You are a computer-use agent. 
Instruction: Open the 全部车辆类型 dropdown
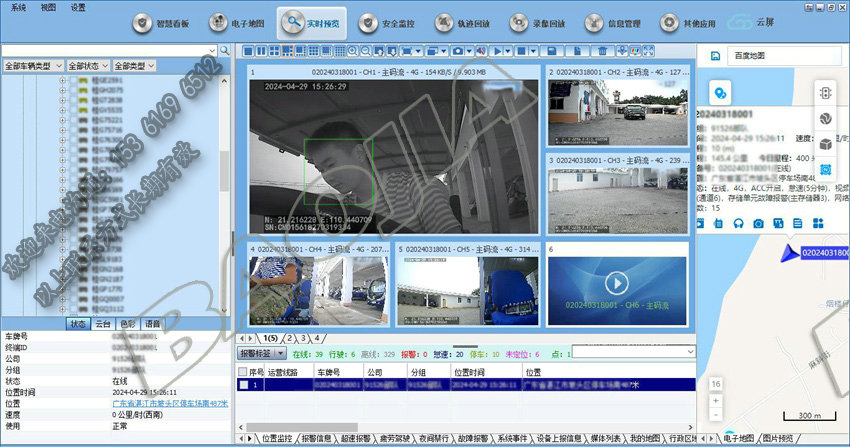click(x=34, y=66)
